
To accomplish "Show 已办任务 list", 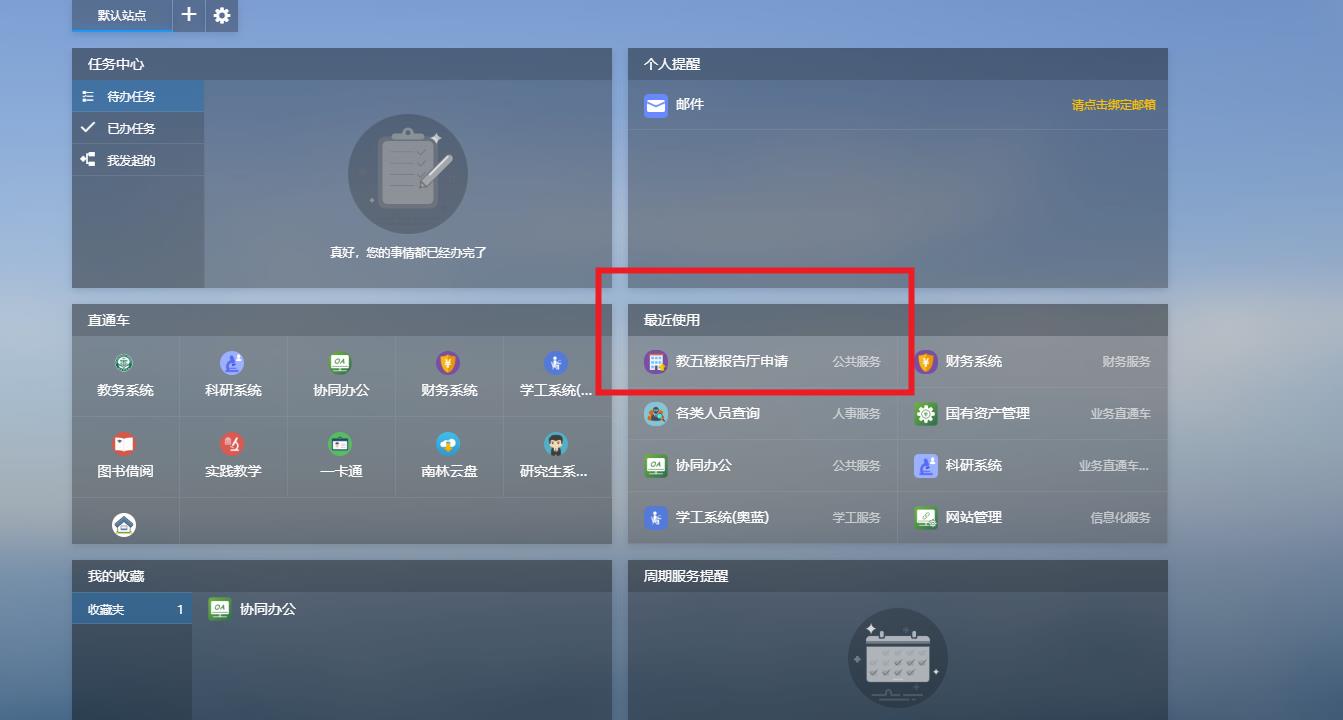I will pyautogui.click(x=131, y=129).
